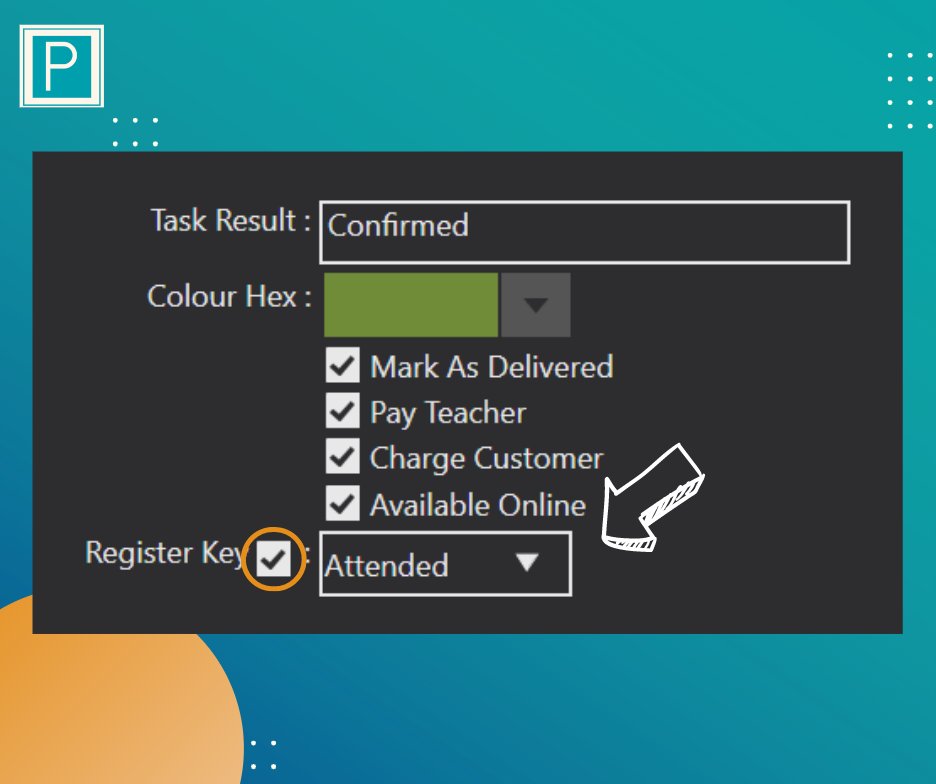Viewport: 936px width, 784px height.
Task: Click the Charge Customer text
Action: [487, 459]
